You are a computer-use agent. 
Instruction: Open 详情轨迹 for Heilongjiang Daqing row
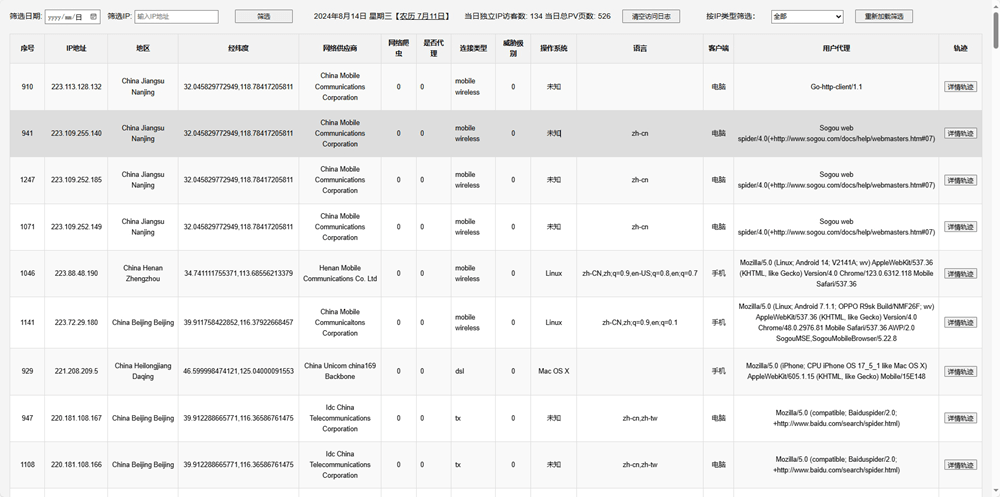click(x=960, y=371)
